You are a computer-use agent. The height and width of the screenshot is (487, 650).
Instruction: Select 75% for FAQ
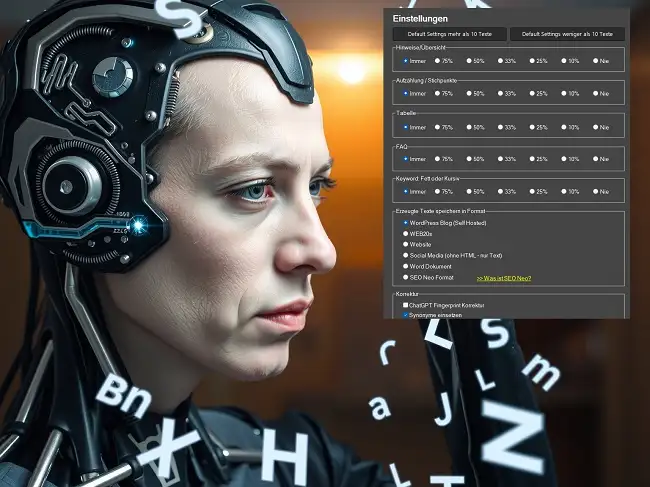pyautogui.click(x=437, y=159)
